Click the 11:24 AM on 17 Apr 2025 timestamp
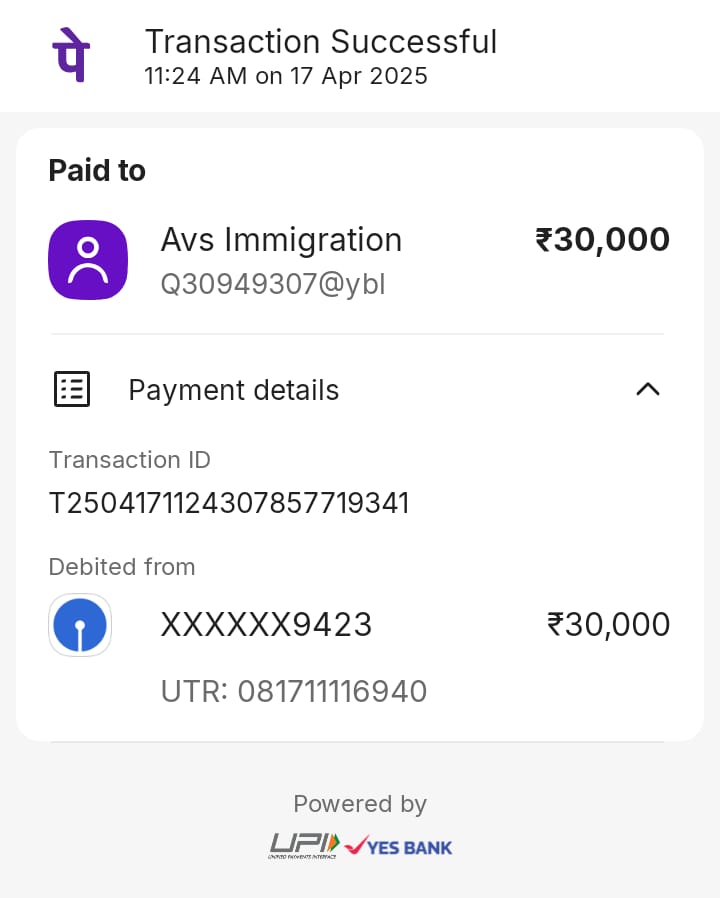The height and width of the screenshot is (898, 720). tap(286, 76)
